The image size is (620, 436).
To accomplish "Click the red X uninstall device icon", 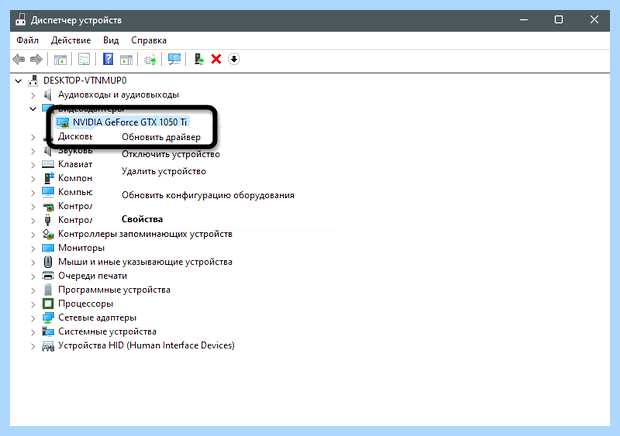I will [x=216, y=59].
